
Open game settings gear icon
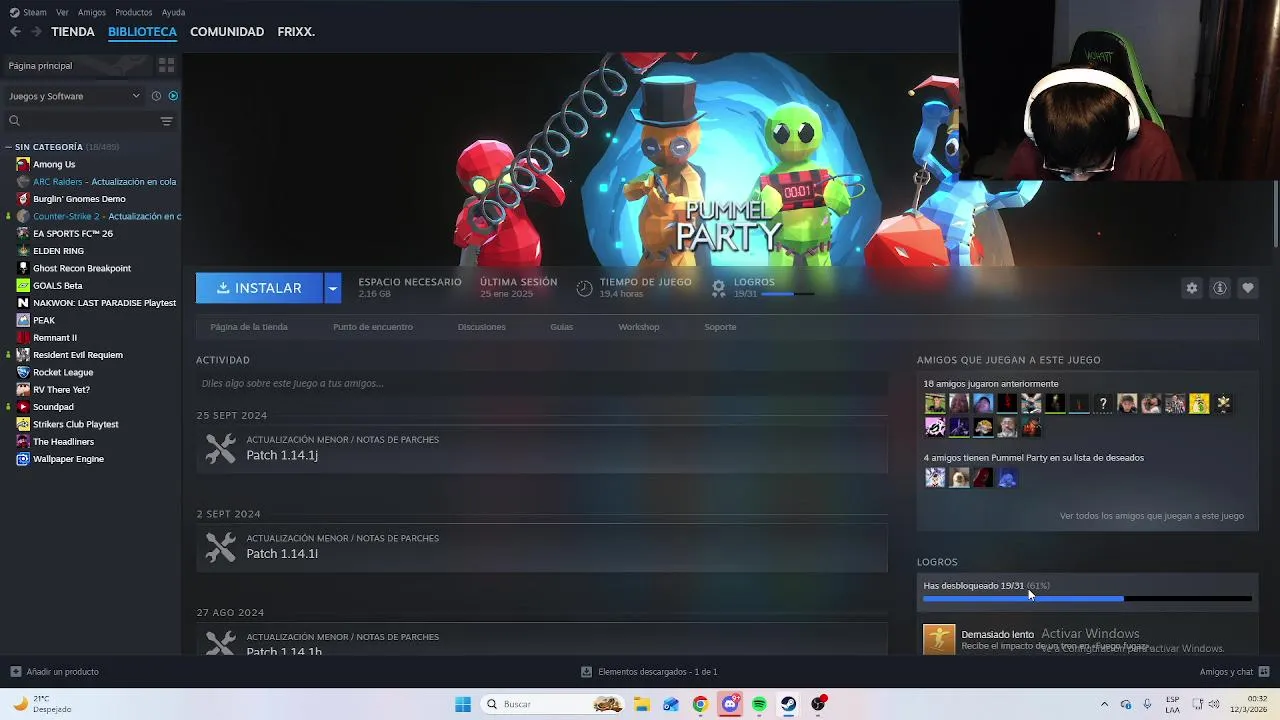click(x=1192, y=288)
